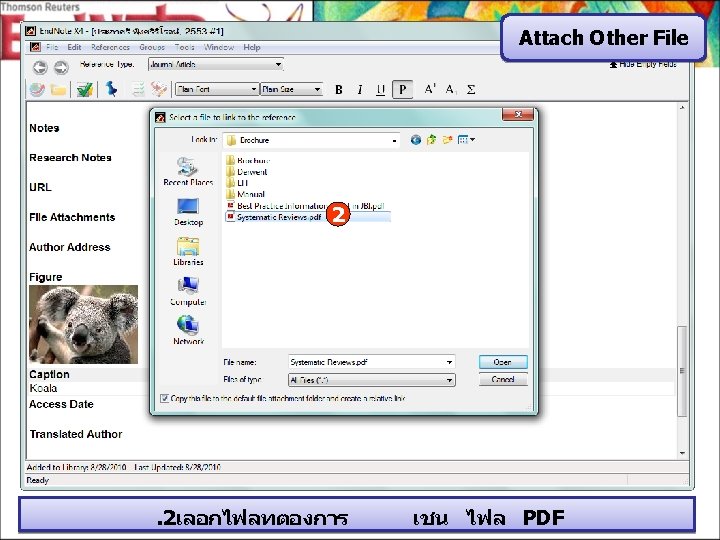Open Recent Places in sidebar

(x=188, y=171)
